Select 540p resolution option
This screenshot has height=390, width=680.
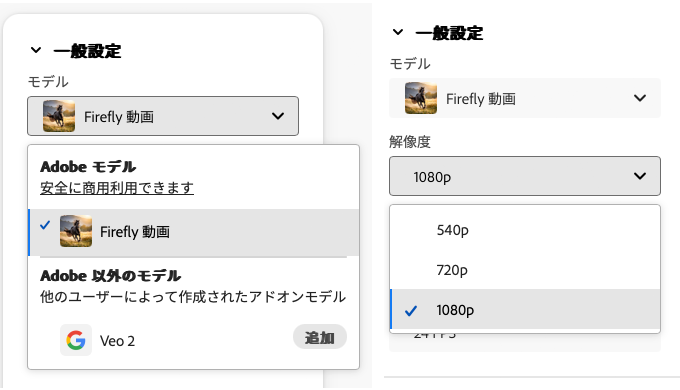click(x=525, y=230)
